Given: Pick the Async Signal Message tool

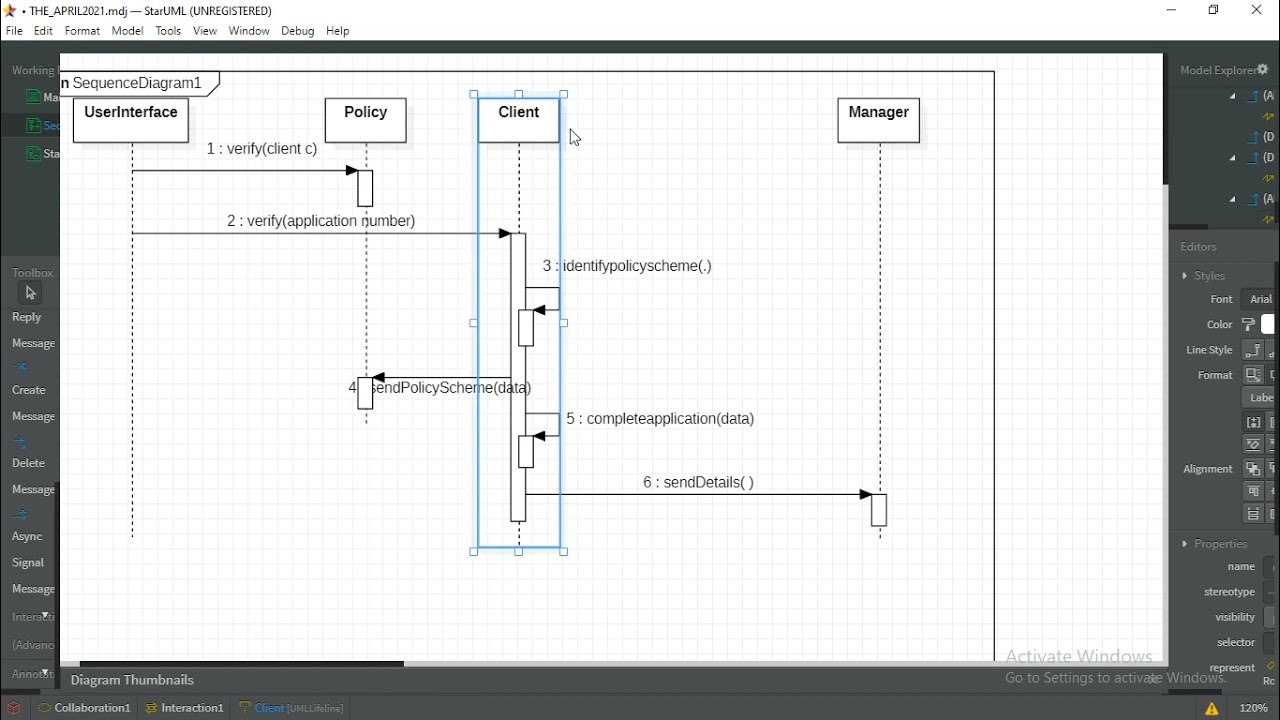Looking at the screenshot, I should 32,552.
